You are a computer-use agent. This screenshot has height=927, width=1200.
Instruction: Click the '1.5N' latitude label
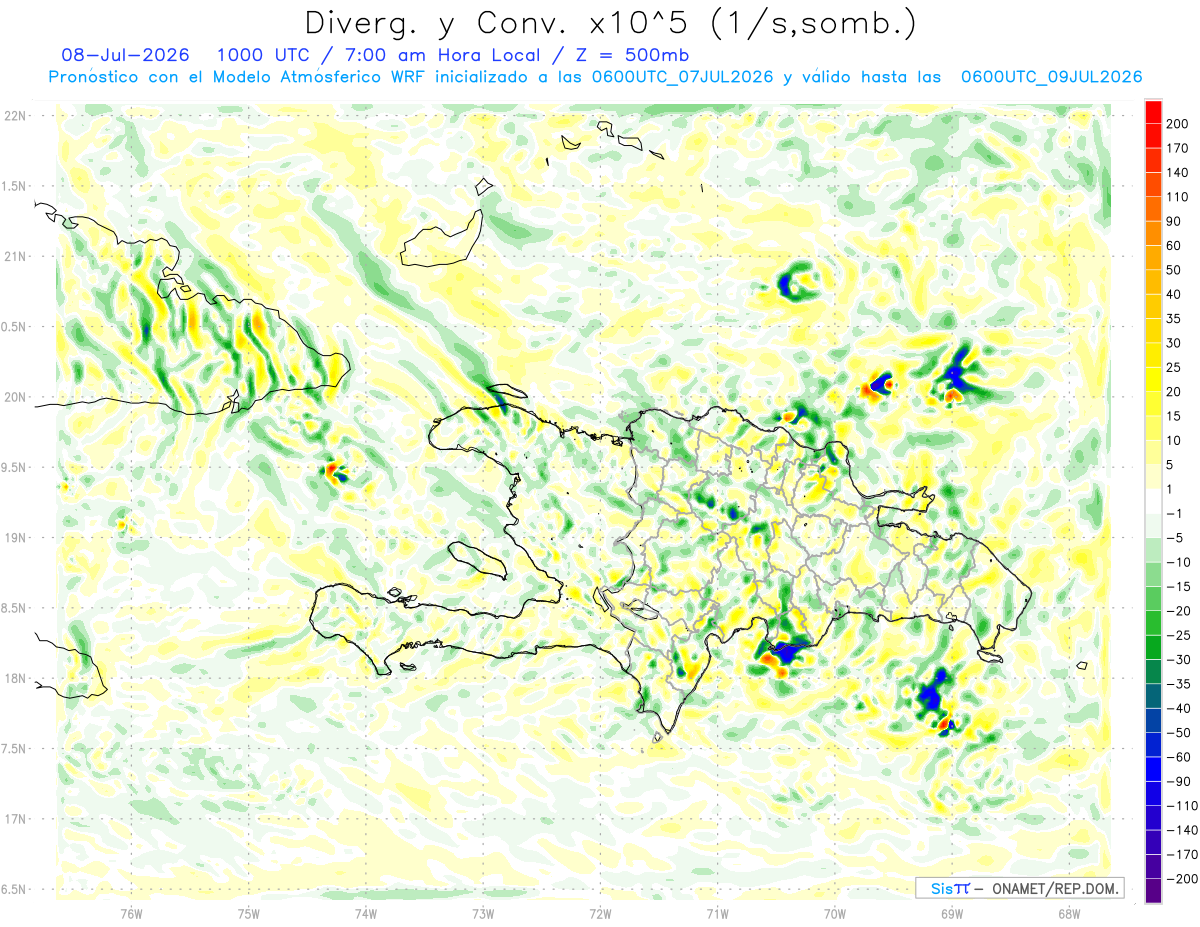(x=14, y=186)
